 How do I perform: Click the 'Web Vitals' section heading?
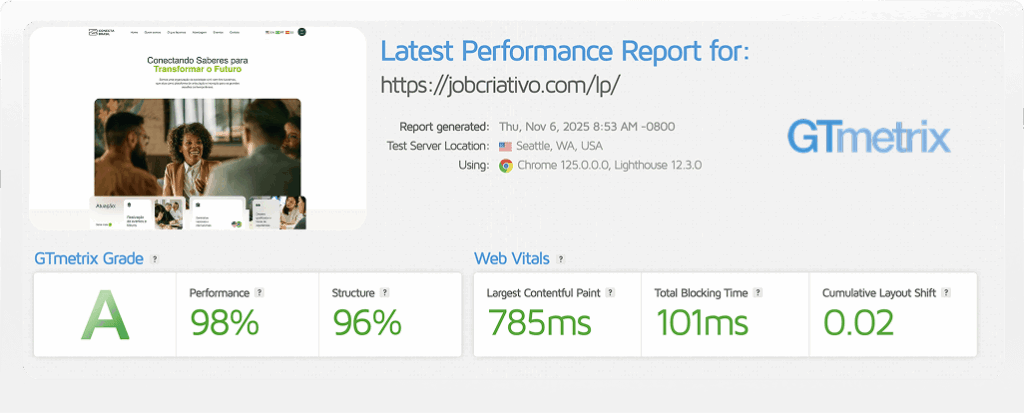pyautogui.click(x=512, y=259)
